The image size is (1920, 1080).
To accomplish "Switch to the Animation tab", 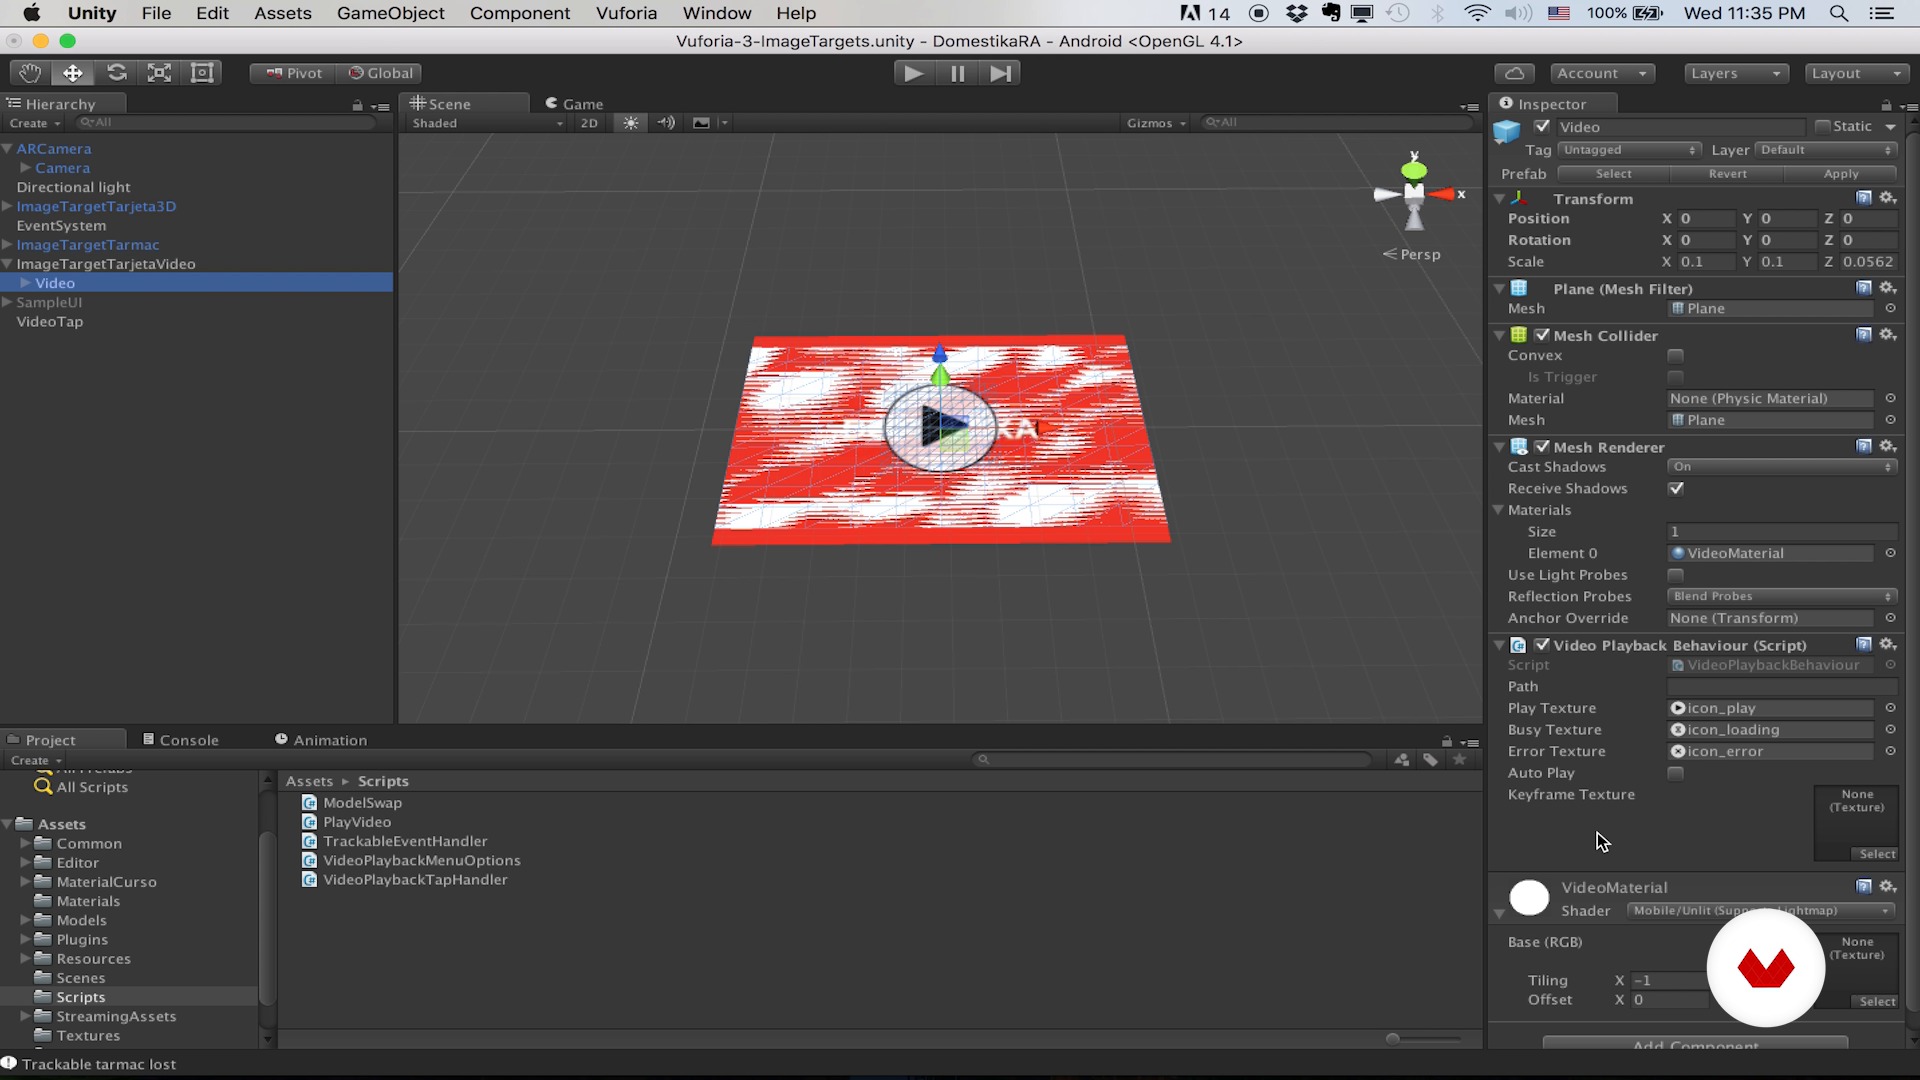I will [321, 740].
